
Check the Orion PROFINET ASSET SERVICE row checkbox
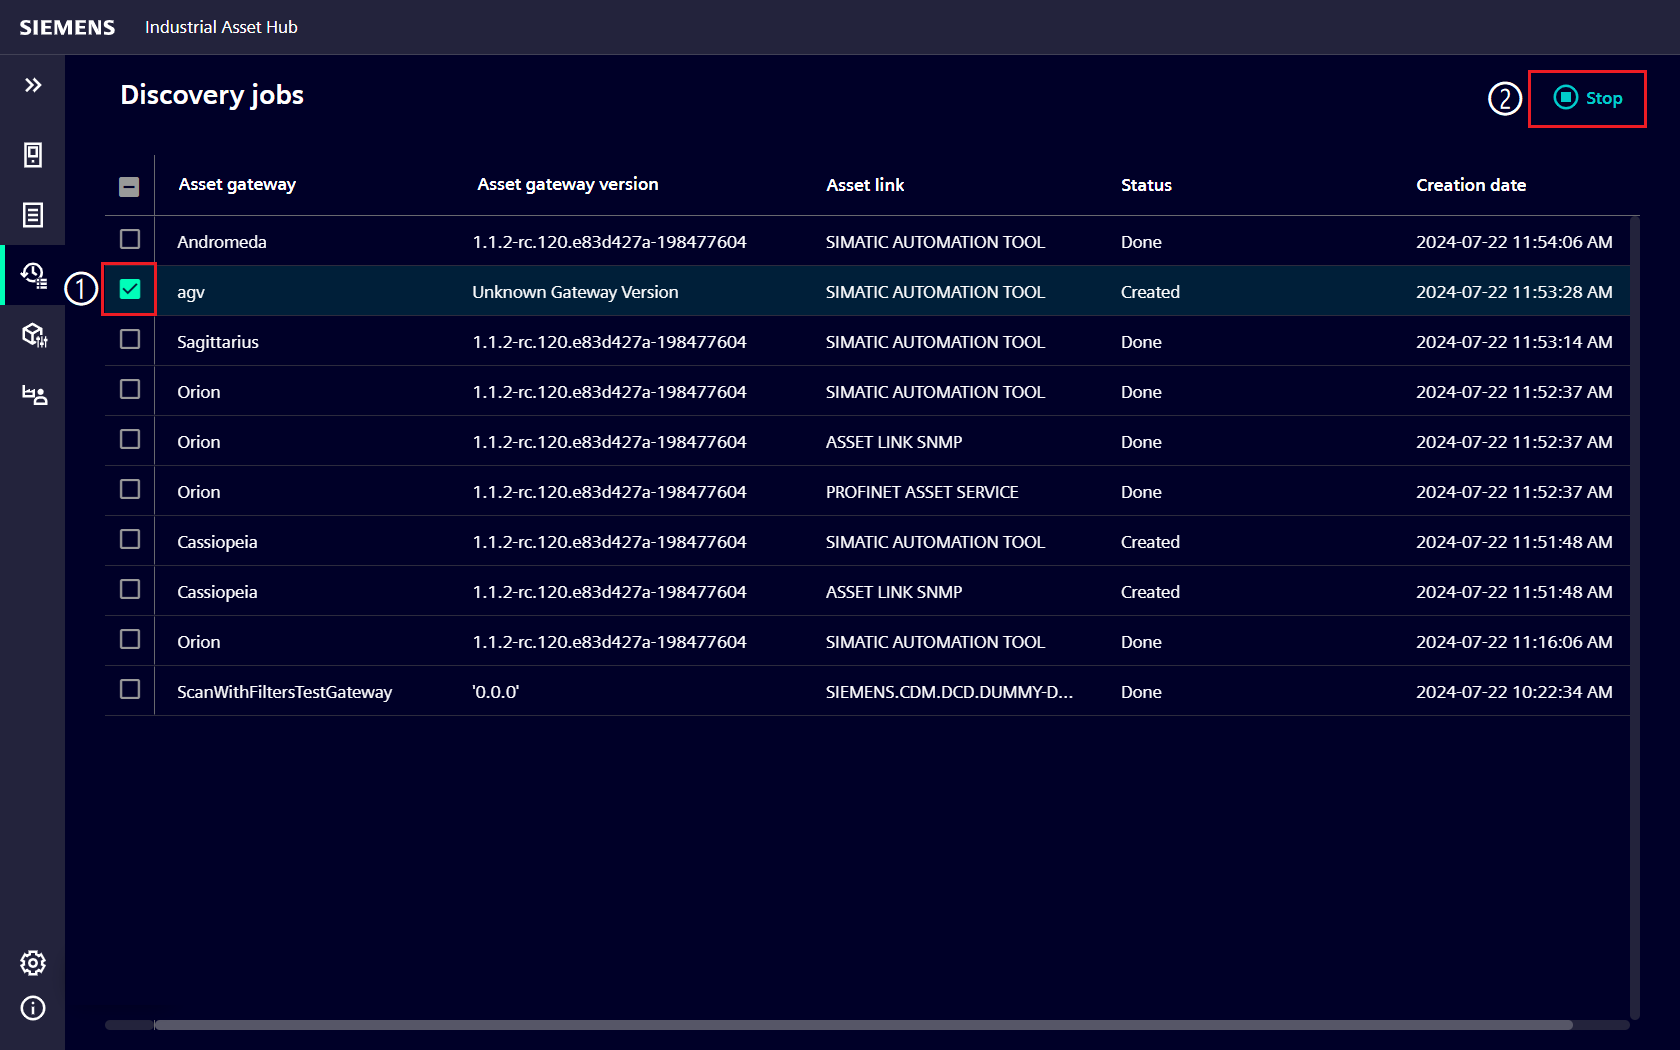pyautogui.click(x=130, y=489)
